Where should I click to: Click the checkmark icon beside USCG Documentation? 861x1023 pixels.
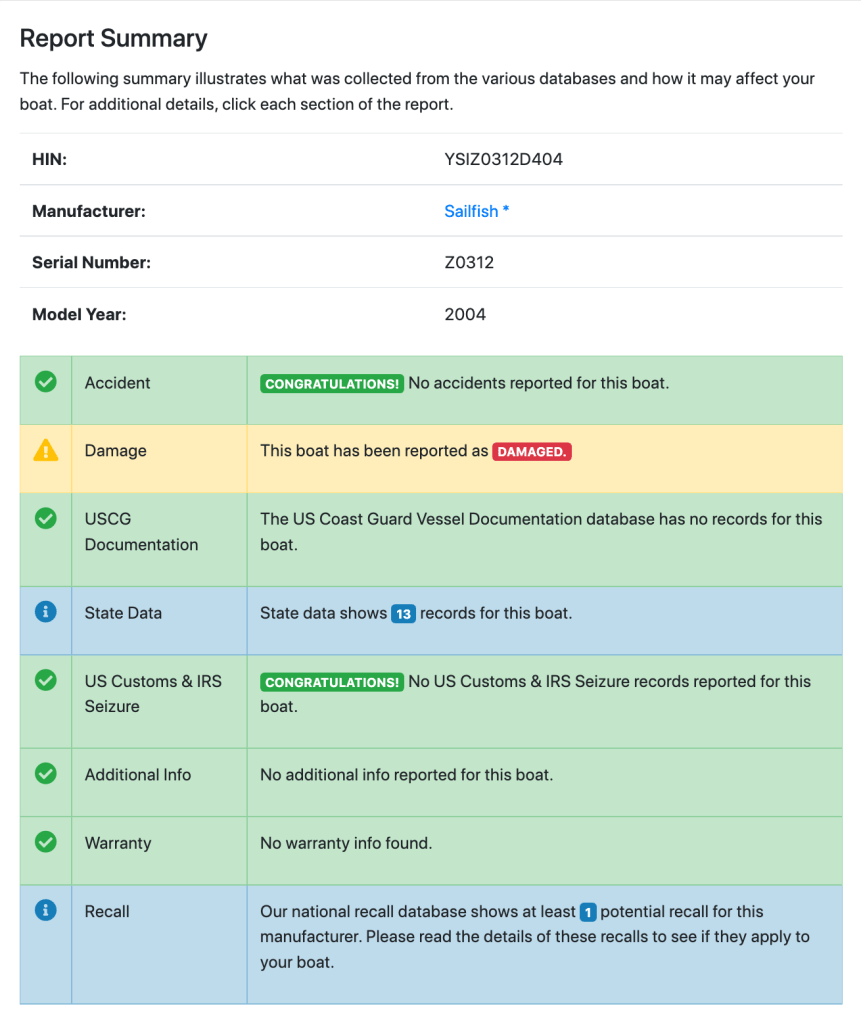(x=46, y=519)
